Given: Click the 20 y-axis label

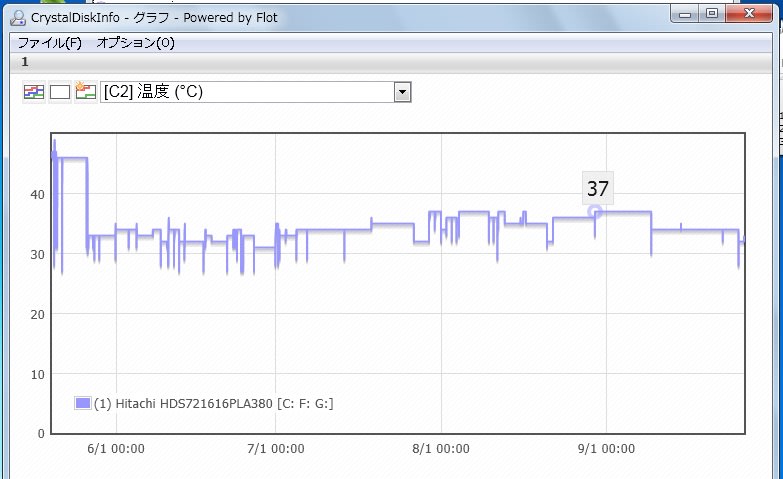Looking at the screenshot, I should click(x=37, y=315).
